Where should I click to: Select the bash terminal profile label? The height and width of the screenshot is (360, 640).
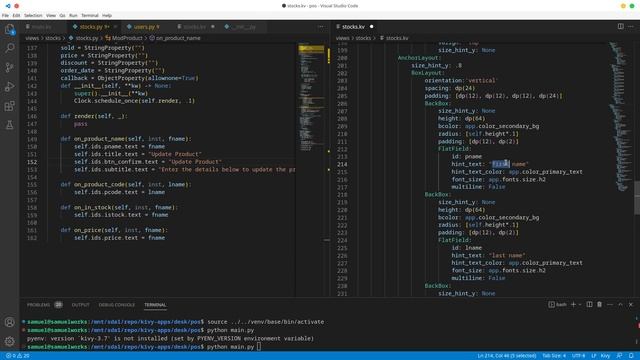pyautogui.click(x=558, y=304)
